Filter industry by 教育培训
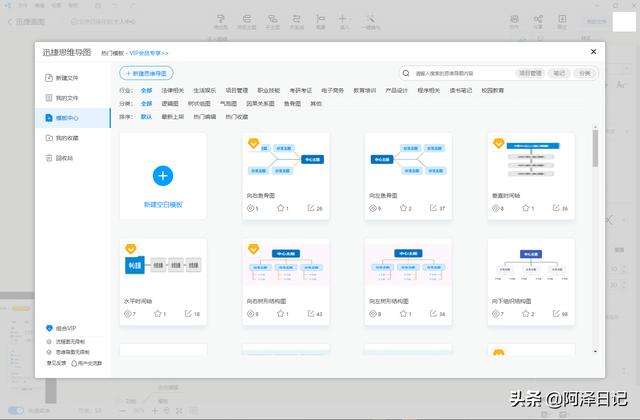640x420 pixels. point(364,91)
